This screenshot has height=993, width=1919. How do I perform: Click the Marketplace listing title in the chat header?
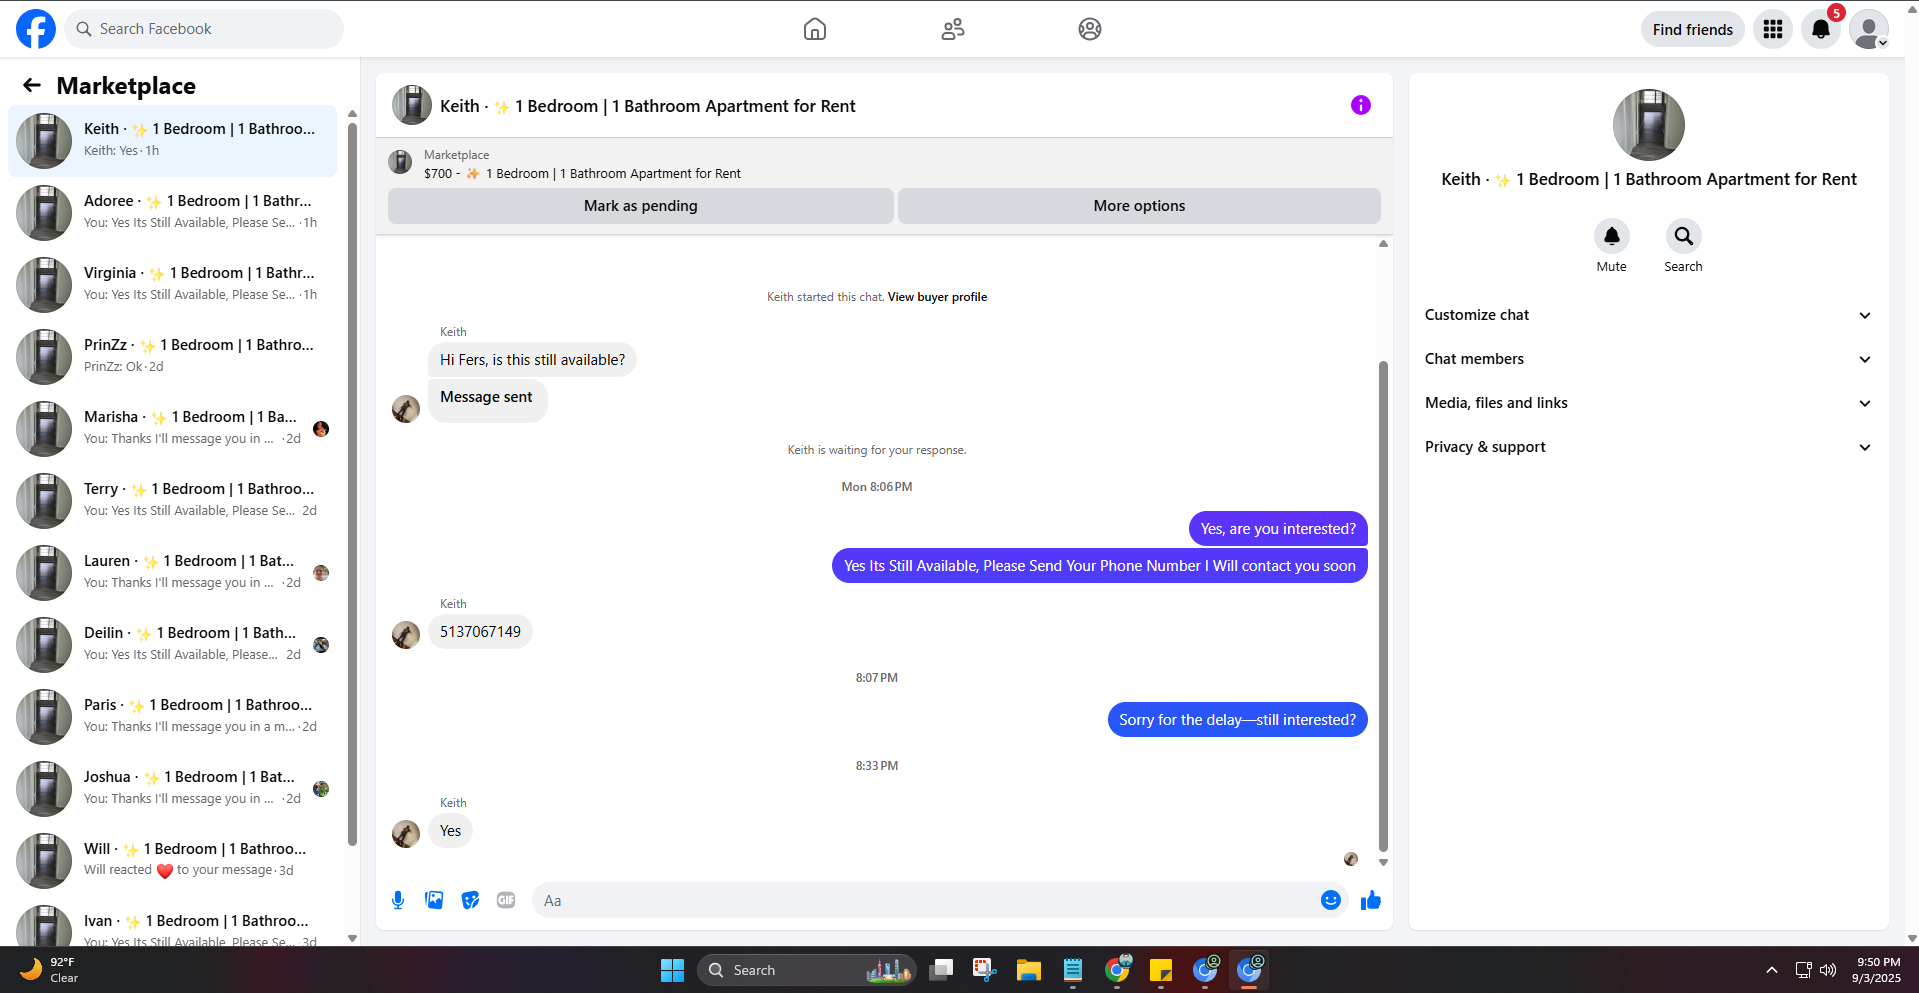[x=648, y=106]
